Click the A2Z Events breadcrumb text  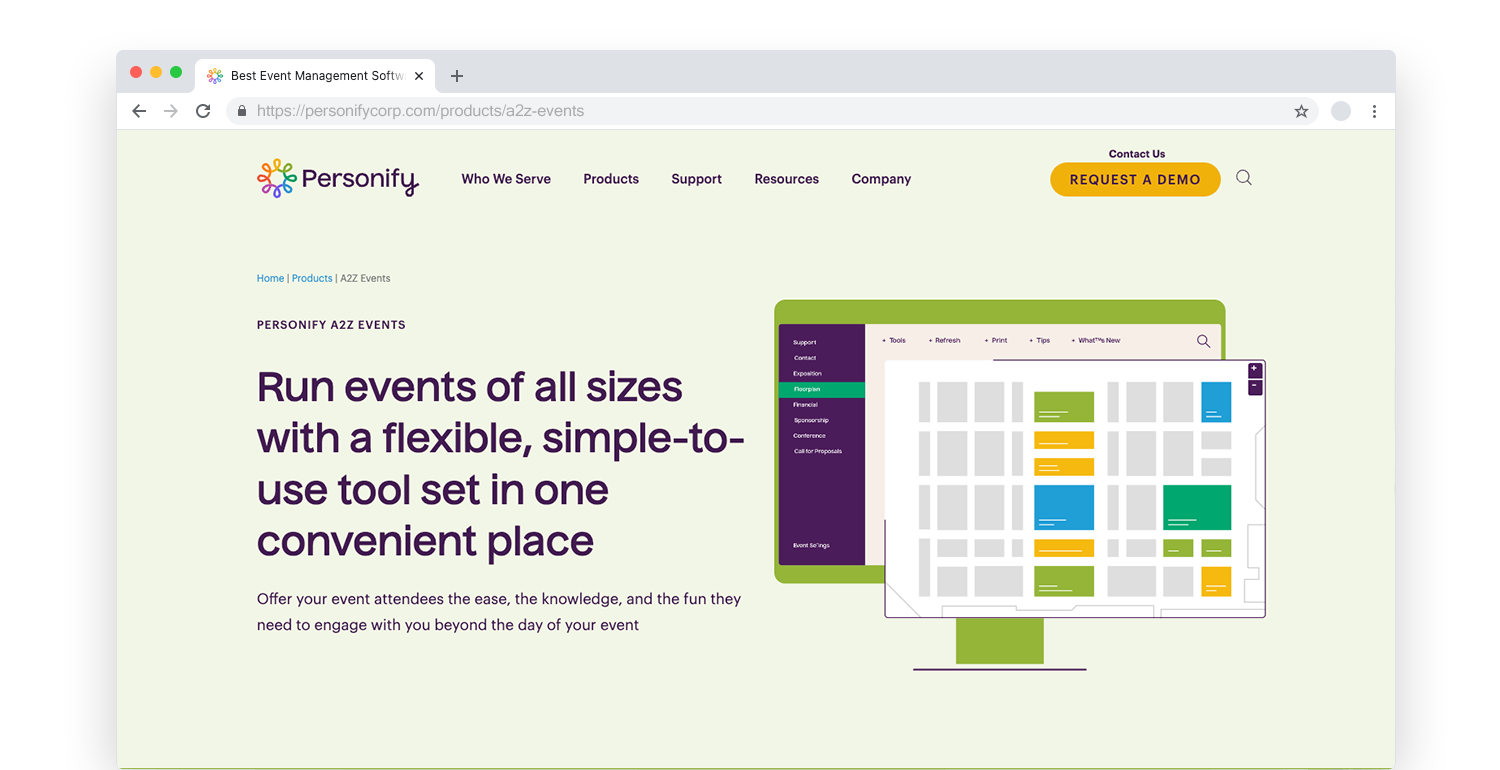click(x=365, y=278)
